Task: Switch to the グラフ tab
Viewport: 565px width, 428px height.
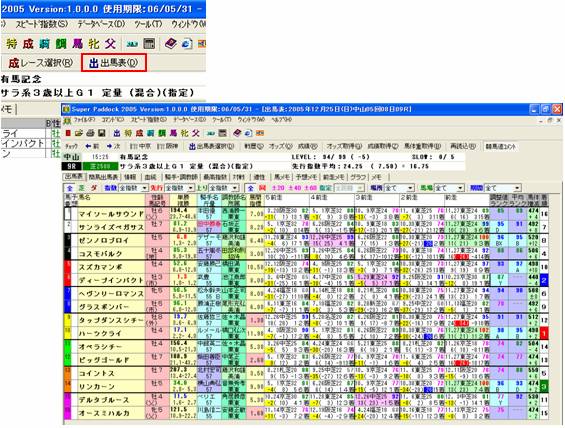Action: point(358,177)
